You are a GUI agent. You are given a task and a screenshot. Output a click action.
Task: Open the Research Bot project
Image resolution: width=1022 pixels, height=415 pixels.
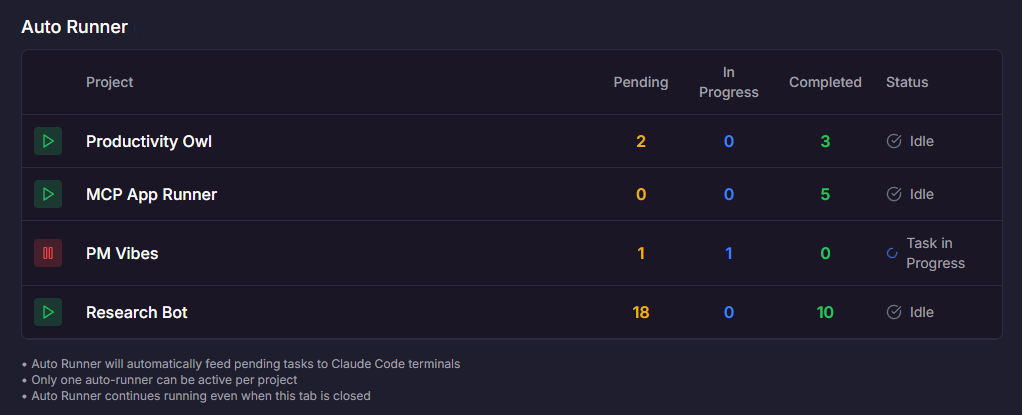[137, 312]
